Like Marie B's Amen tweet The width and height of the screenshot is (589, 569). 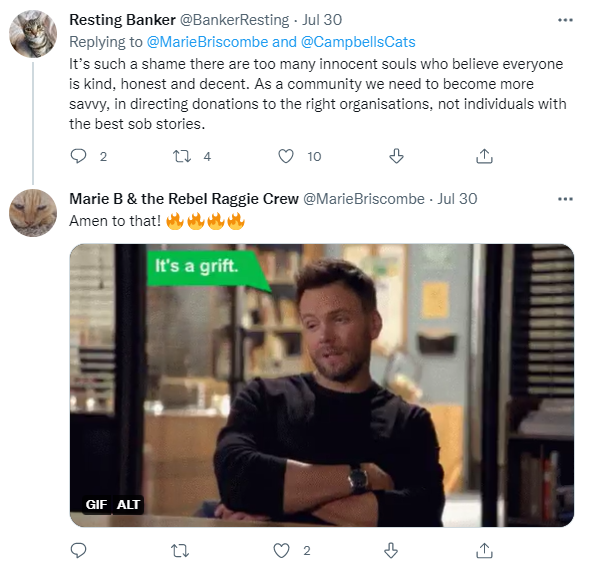pos(281,551)
